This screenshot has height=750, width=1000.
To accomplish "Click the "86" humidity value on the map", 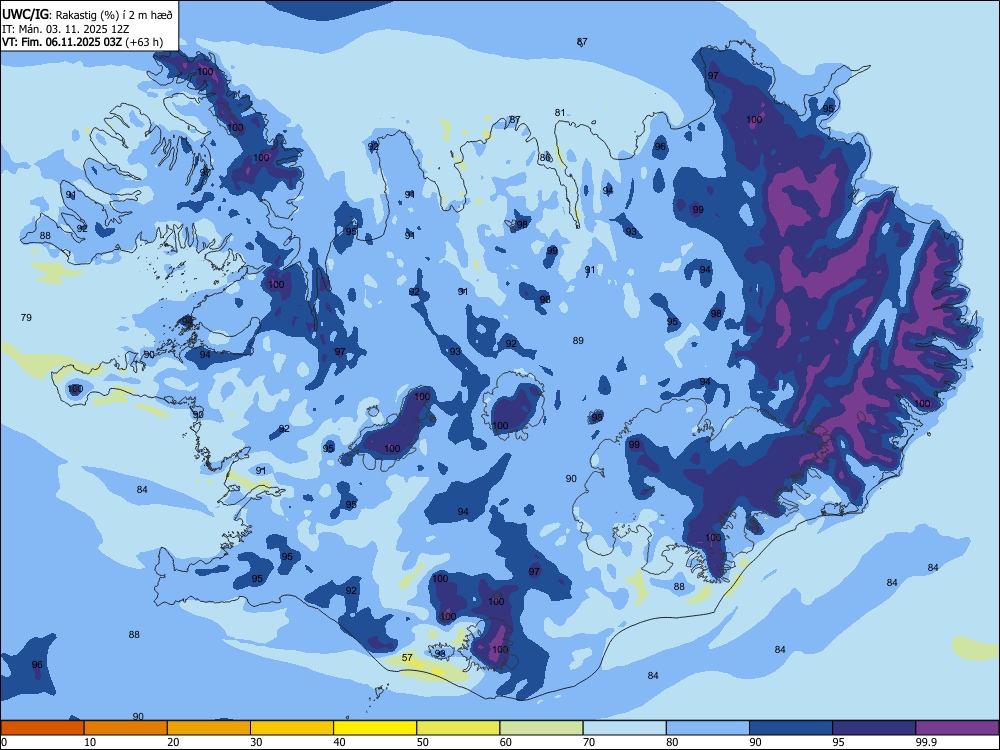I will [x=545, y=157].
